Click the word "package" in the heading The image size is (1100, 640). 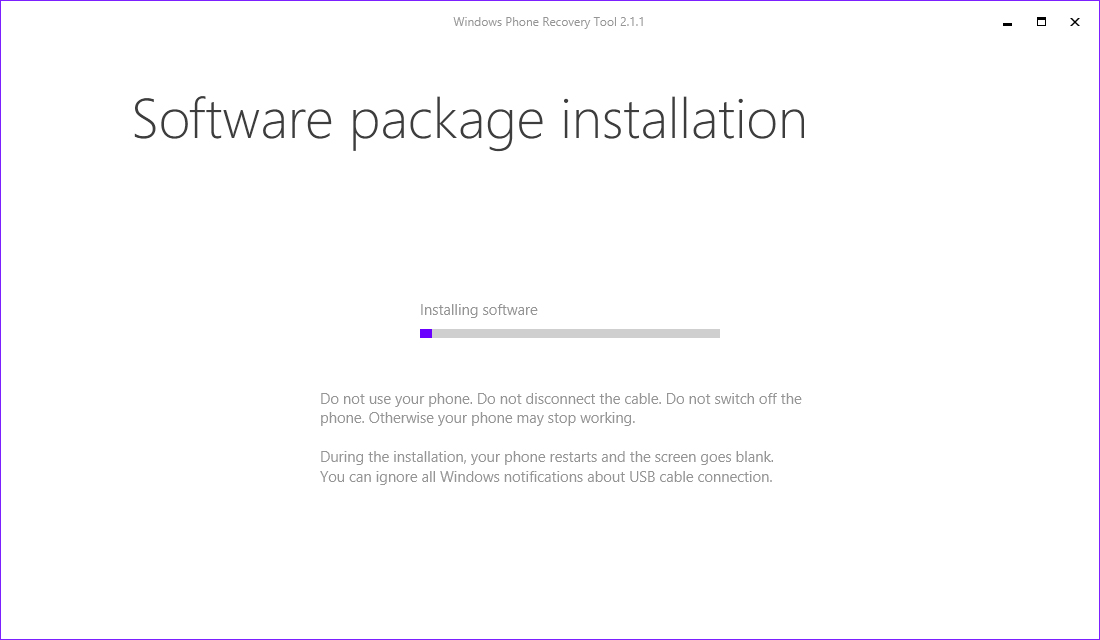tap(447, 122)
